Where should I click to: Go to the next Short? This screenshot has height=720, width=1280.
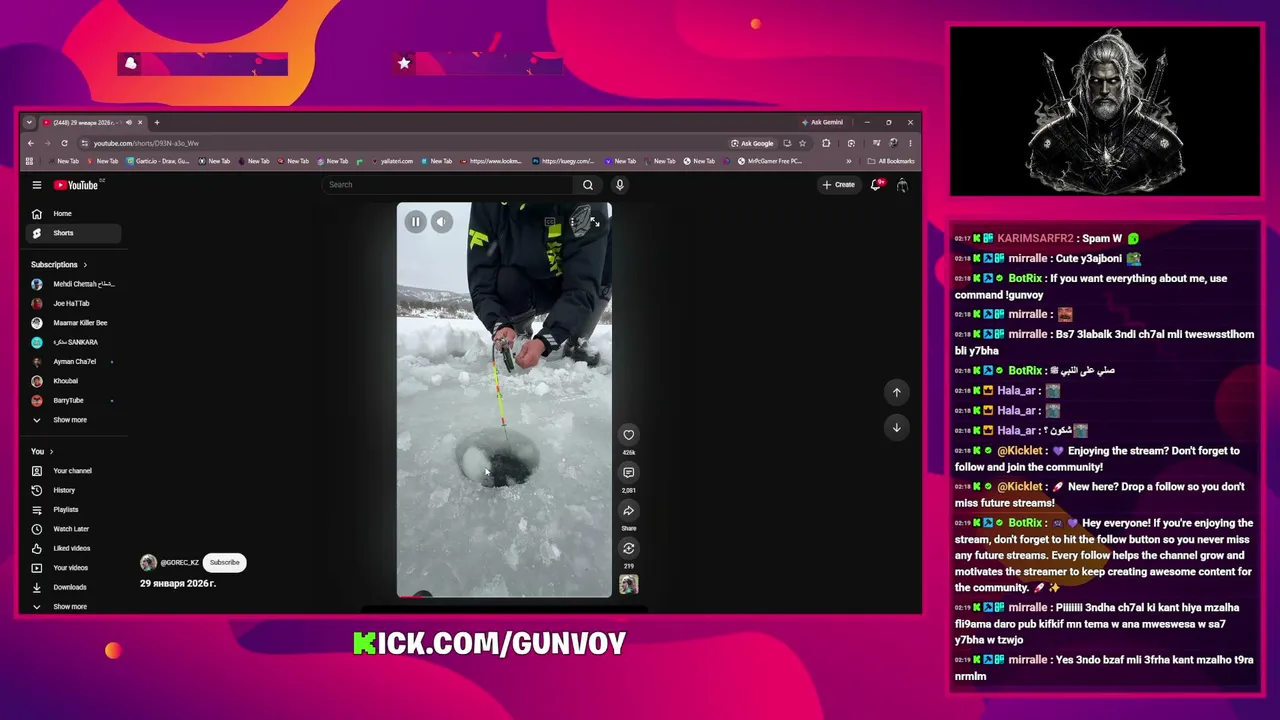(x=897, y=428)
